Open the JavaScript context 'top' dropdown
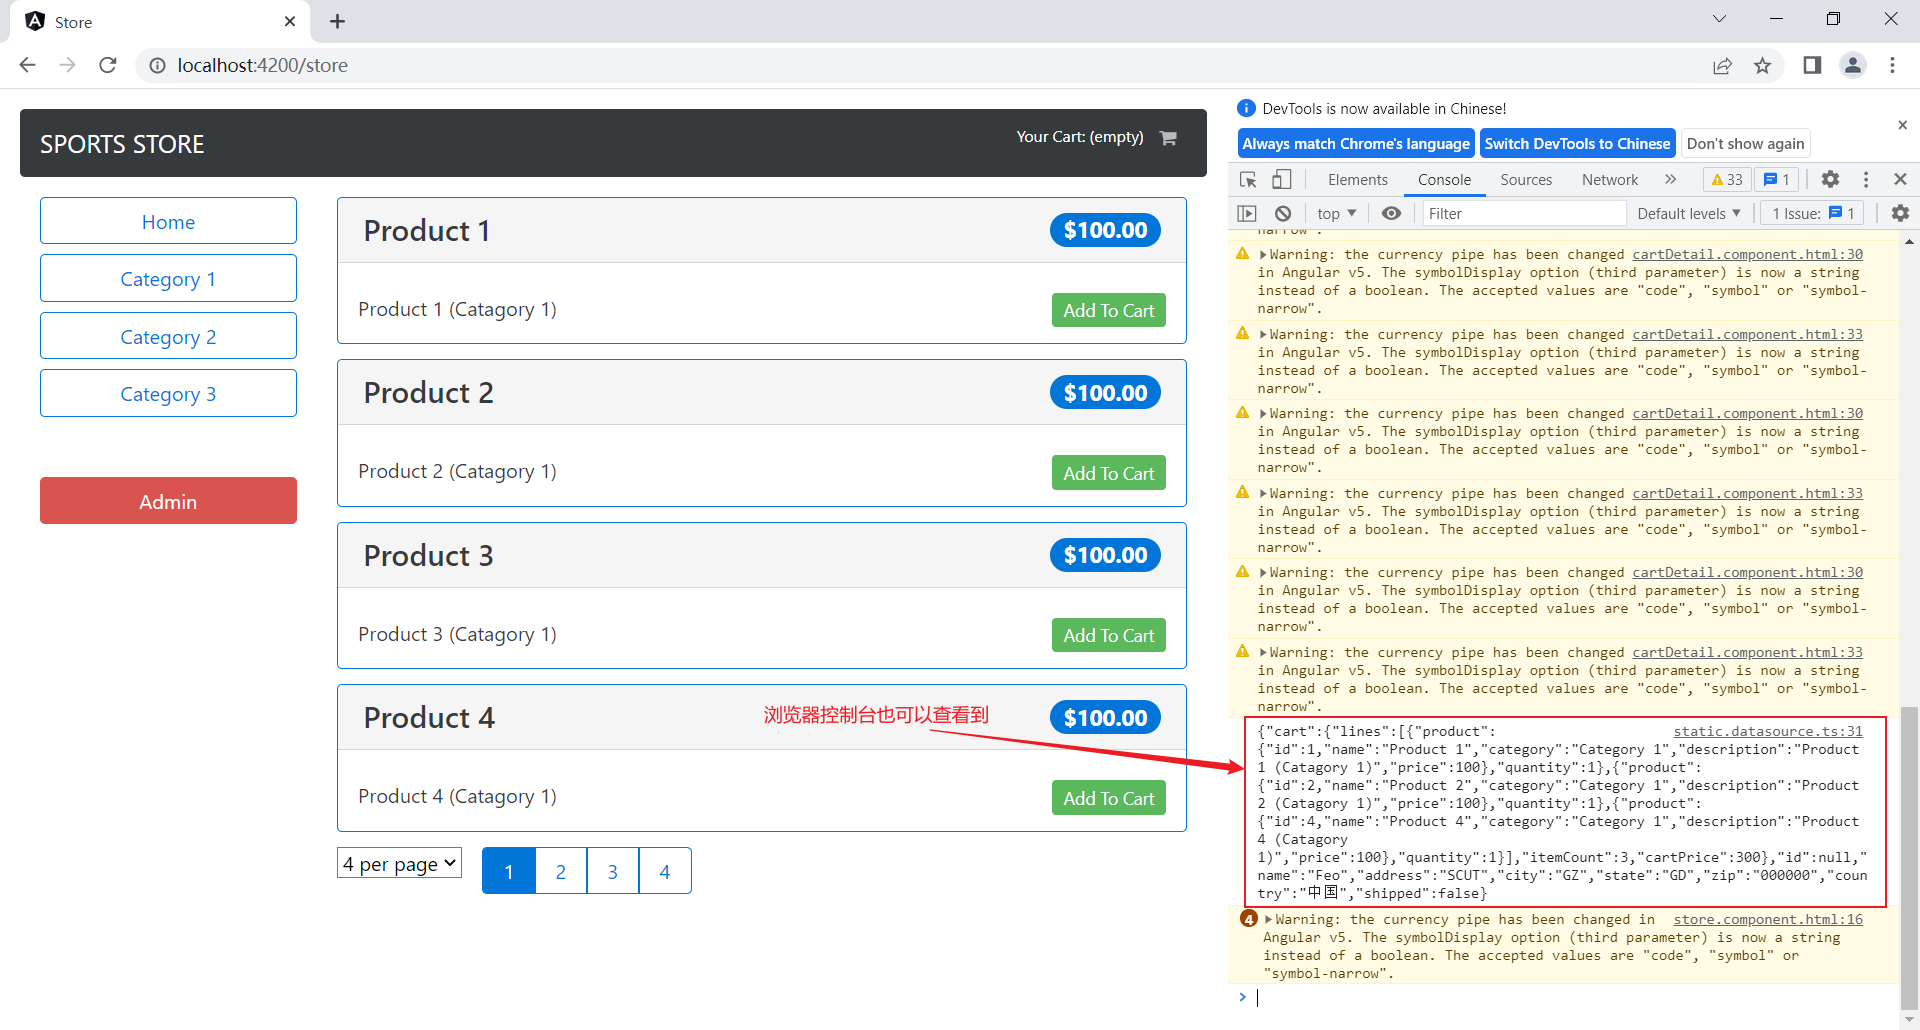The image size is (1920, 1030). pyautogui.click(x=1336, y=213)
